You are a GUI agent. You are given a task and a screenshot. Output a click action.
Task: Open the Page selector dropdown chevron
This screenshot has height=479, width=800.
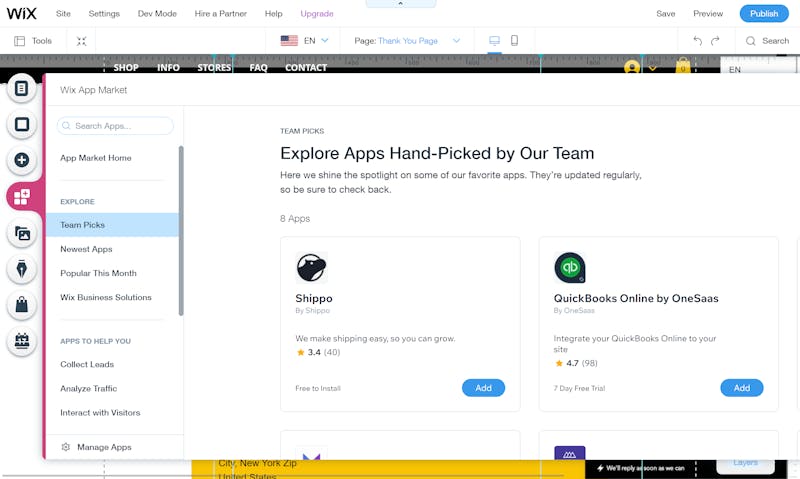[x=457, y=40]
